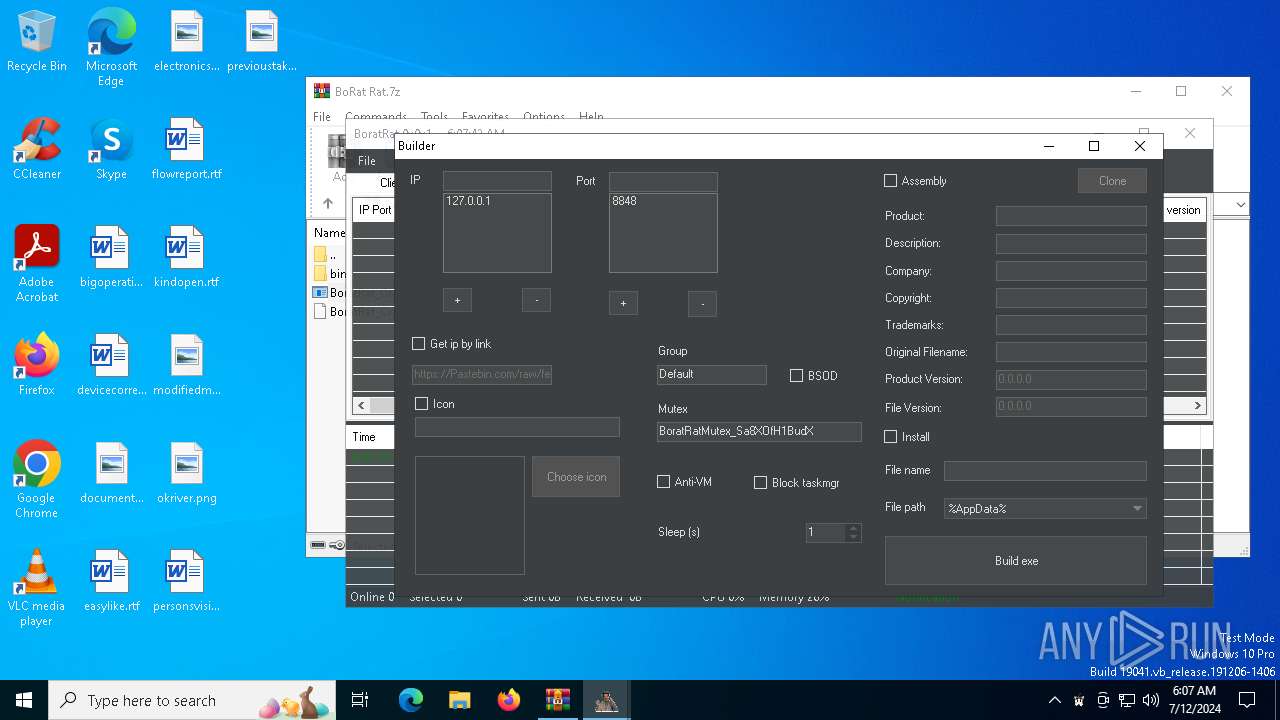Open File Explorer from taskbar
This screenshot has width=1280, height=720.
tap(459, 700)
